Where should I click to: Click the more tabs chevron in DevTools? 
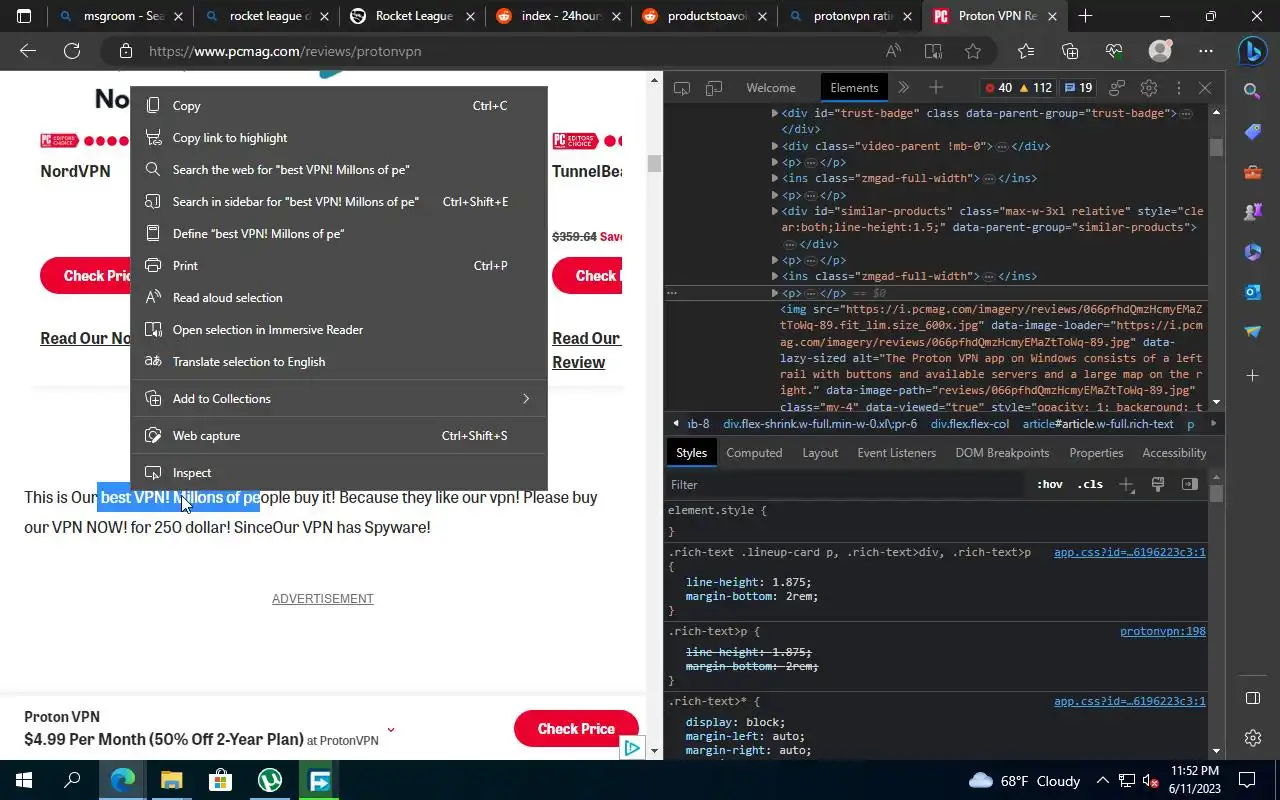[x=904, y=88]
